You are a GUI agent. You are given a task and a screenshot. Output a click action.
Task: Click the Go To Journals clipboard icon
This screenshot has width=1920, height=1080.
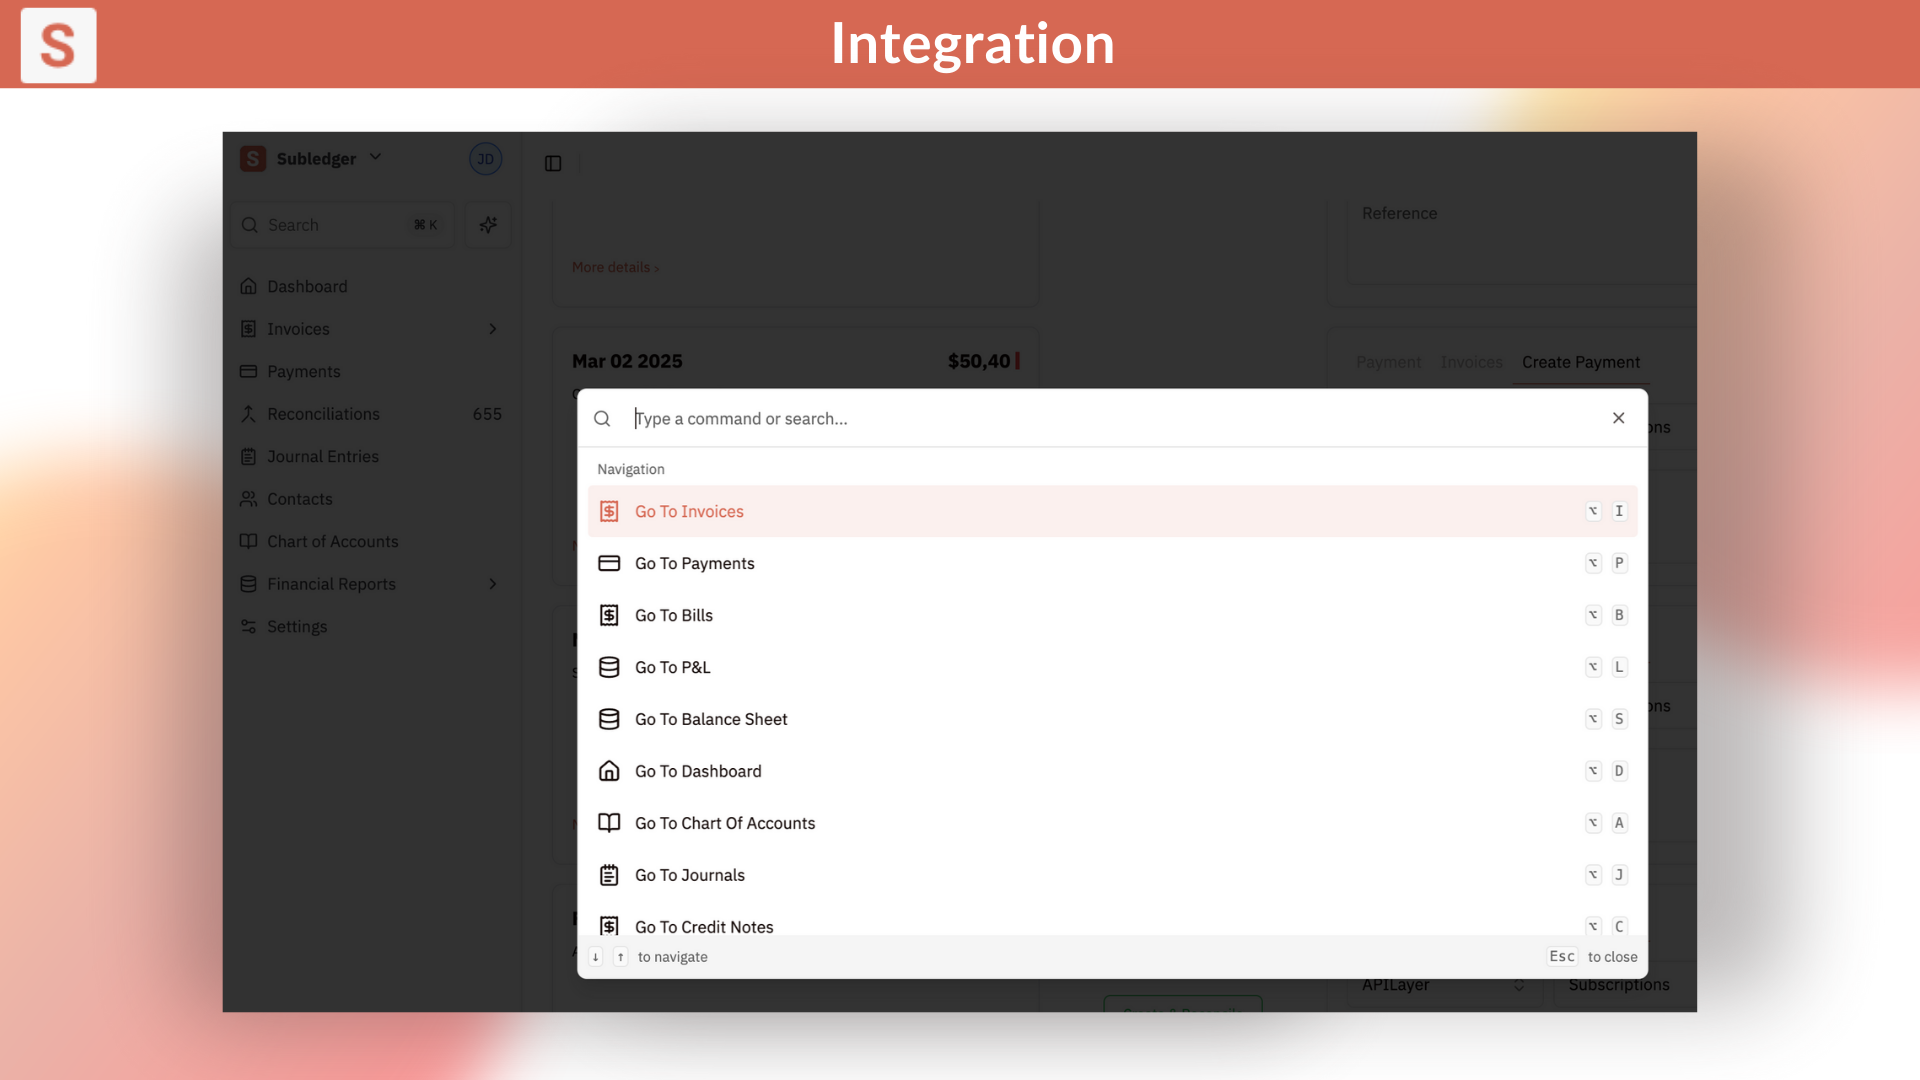[609, 875]
